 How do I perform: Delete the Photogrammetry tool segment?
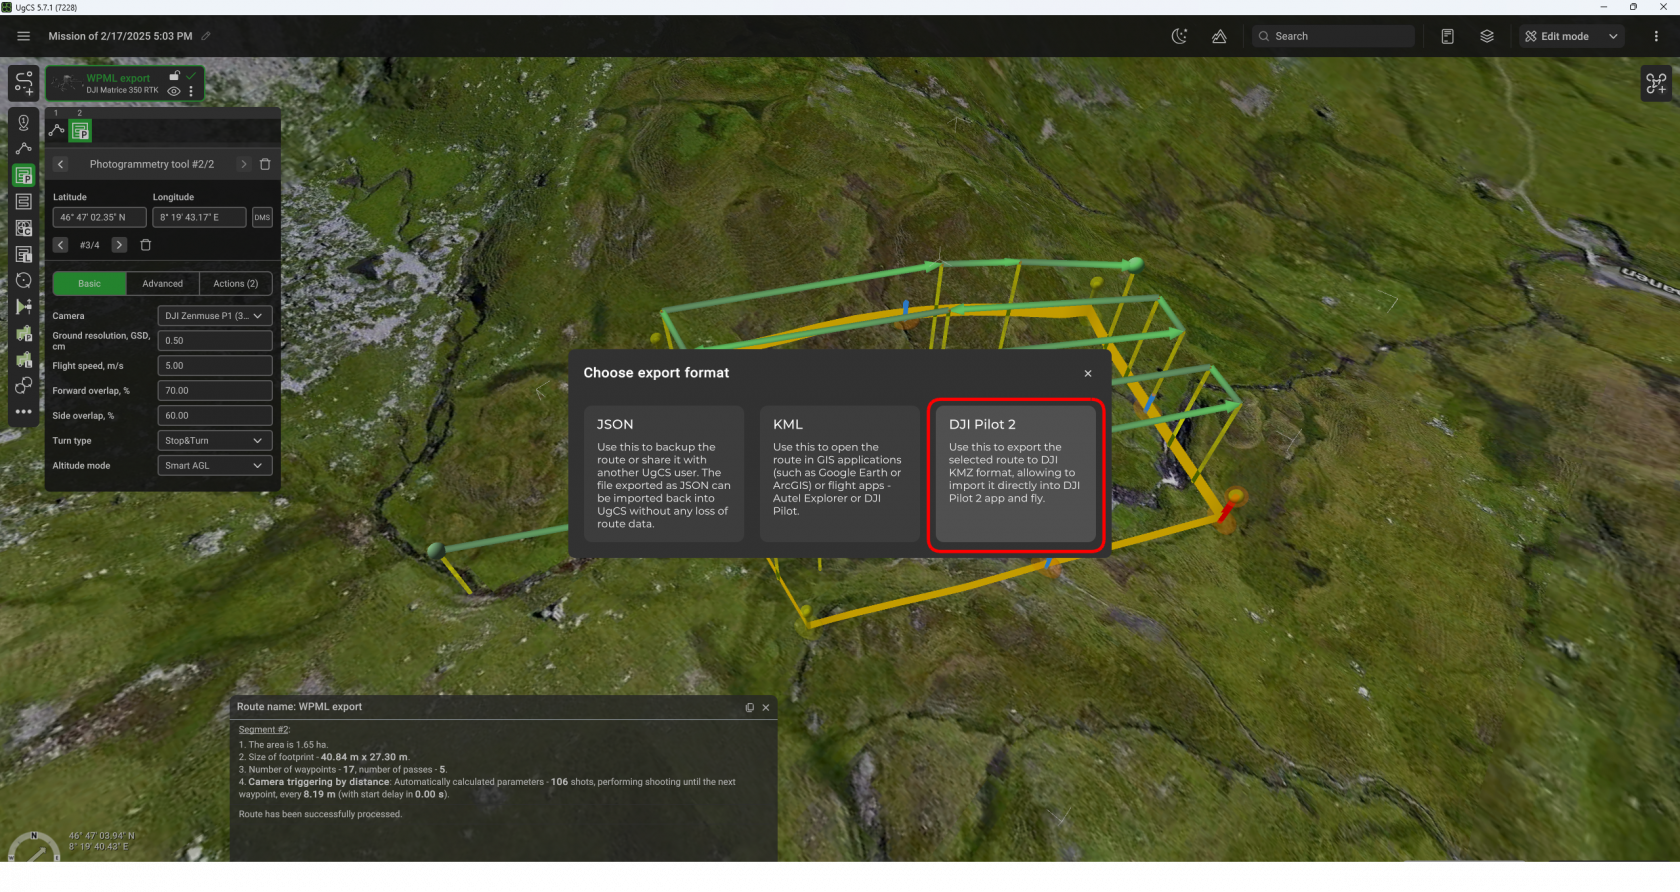265,164
